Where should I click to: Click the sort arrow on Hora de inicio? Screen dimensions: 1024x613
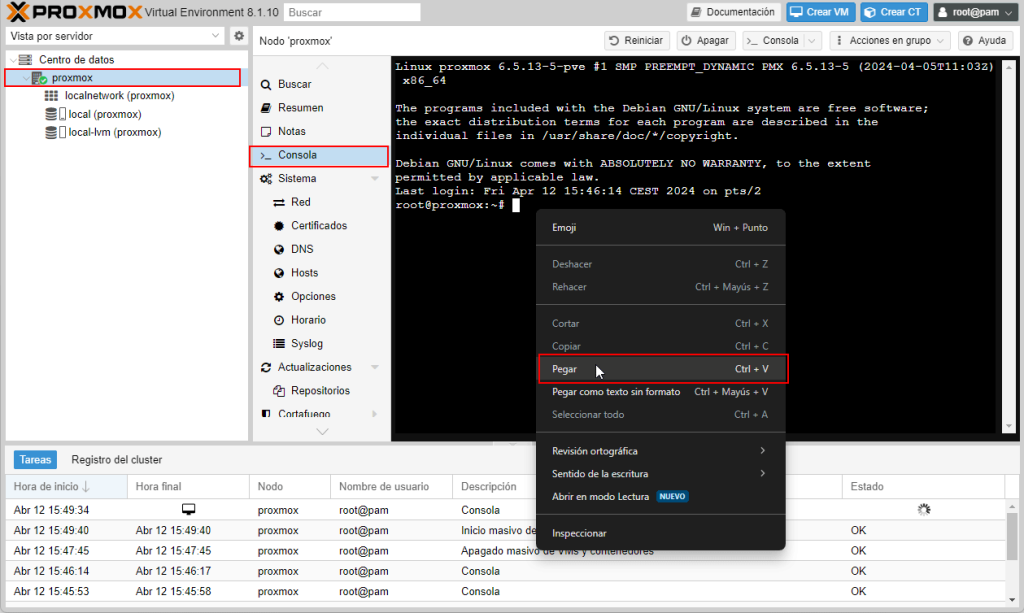86,486
